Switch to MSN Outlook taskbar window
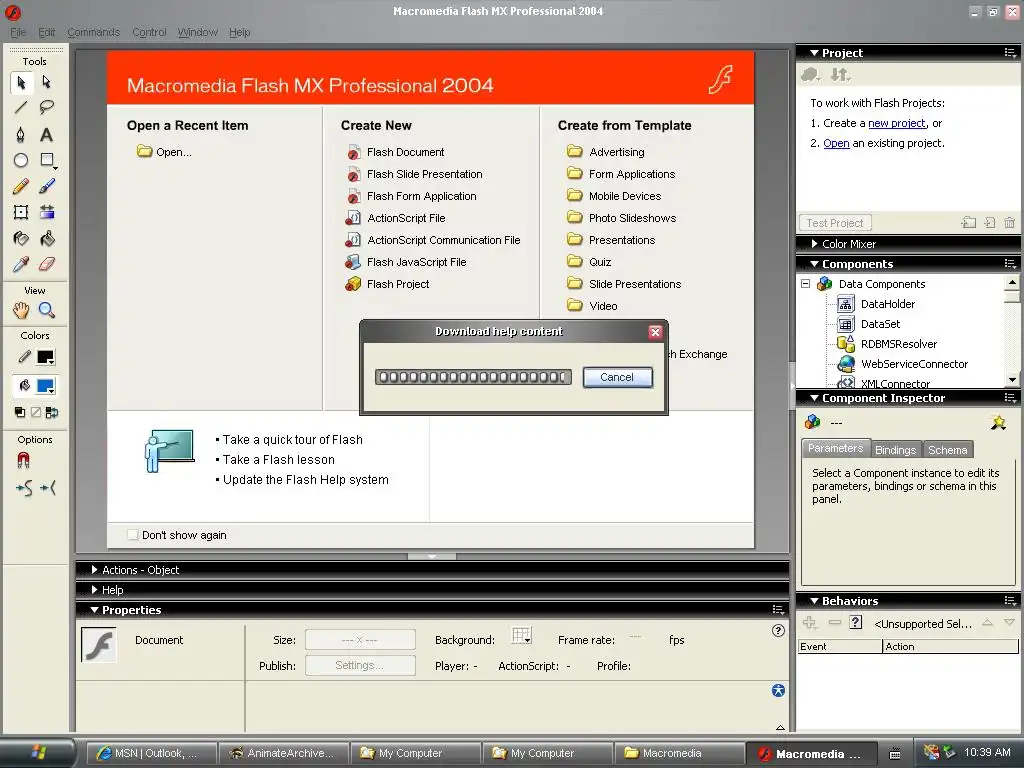 [x=152, y=753]
